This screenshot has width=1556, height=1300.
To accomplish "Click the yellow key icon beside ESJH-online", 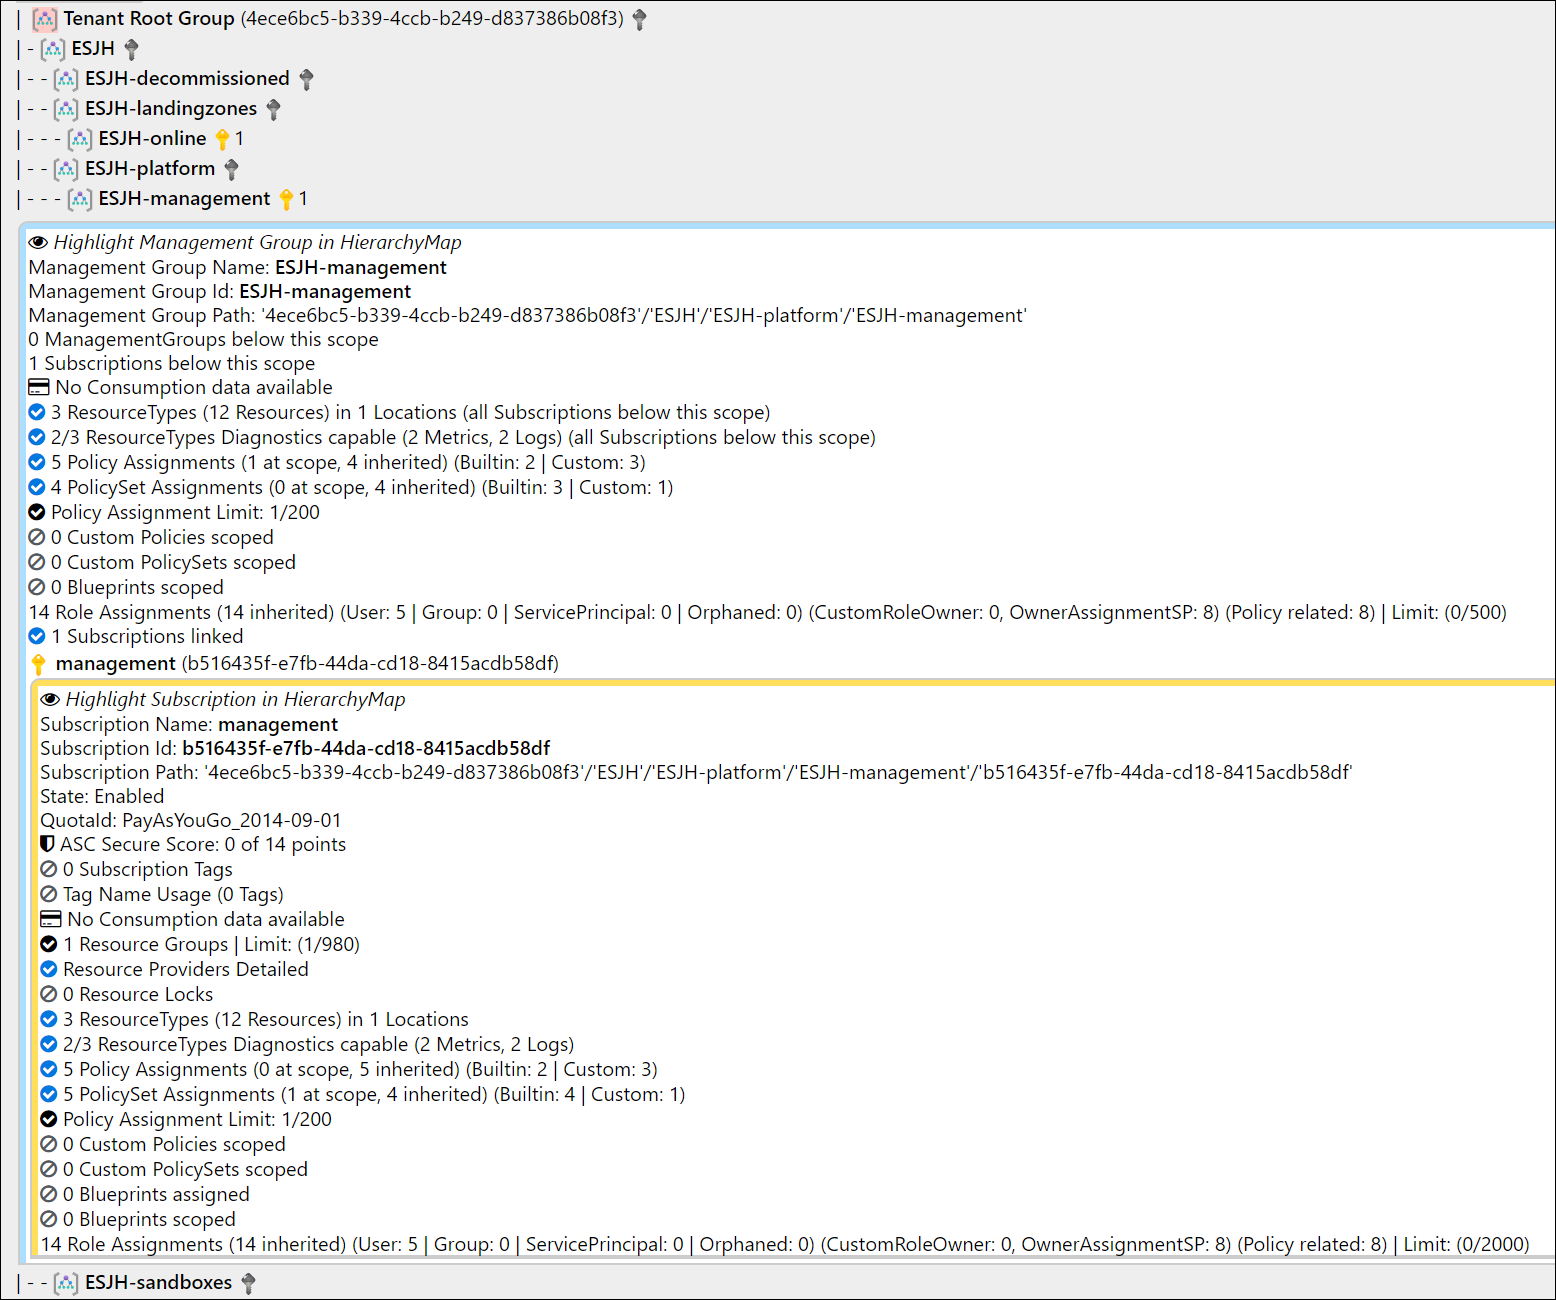I will click(x=223, y=139).
